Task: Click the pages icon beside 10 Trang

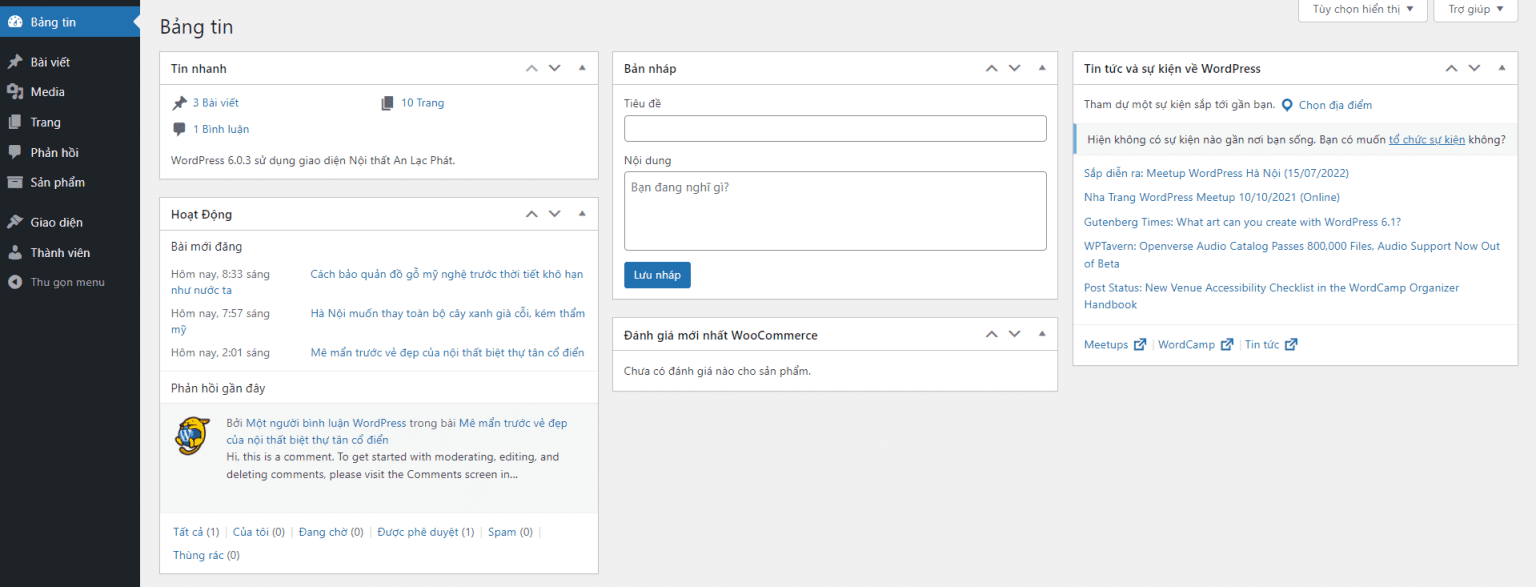Action: tap(388, 103)
